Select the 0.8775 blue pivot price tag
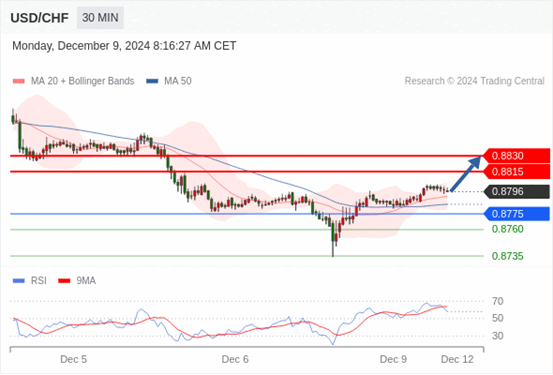553x375 pixels. [516, 214]
